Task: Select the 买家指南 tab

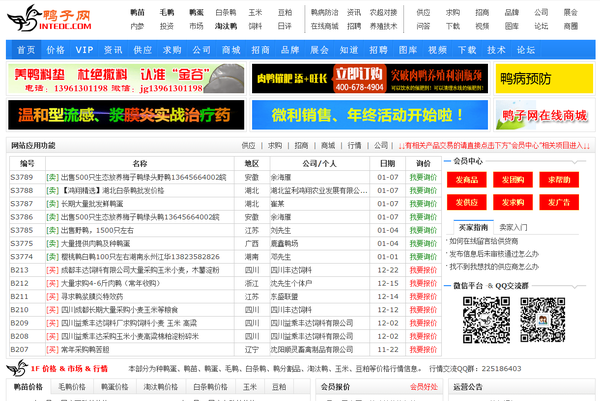Action: pos(473,227)
